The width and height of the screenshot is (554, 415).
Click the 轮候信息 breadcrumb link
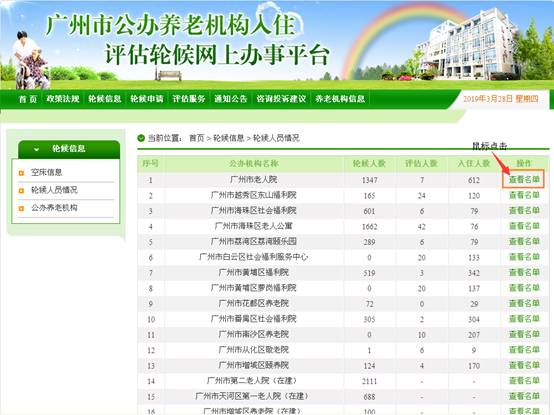coord(229,138)
